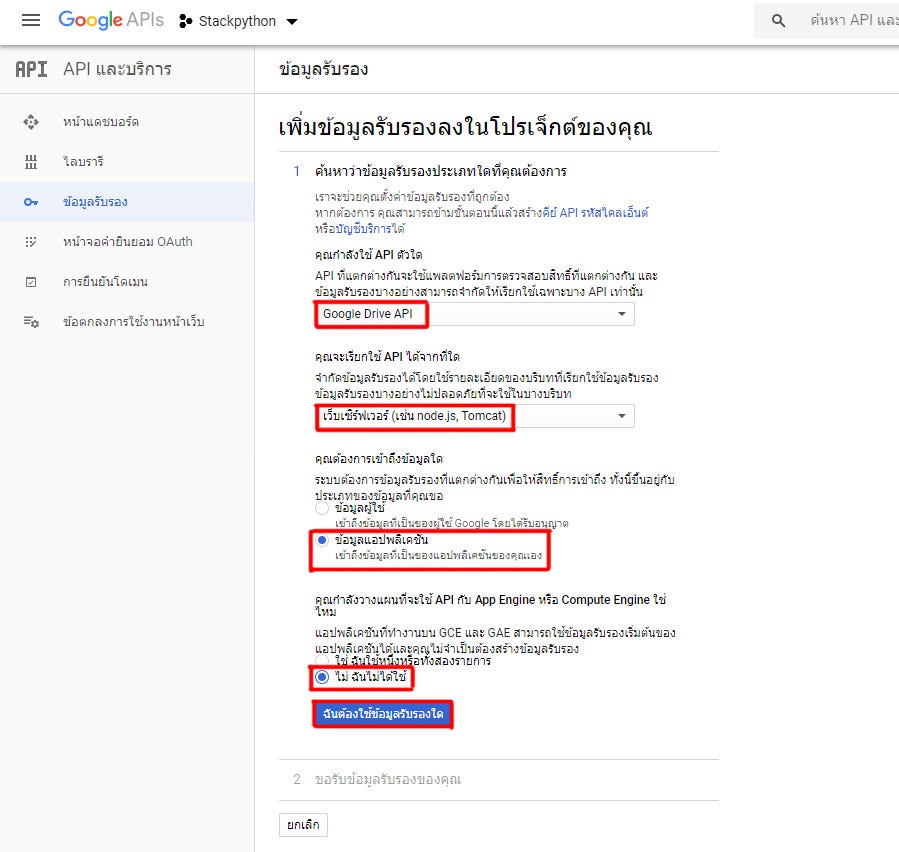Click the search magnifier icon
The image size is (899, 852).
click(x=778, y=21)
